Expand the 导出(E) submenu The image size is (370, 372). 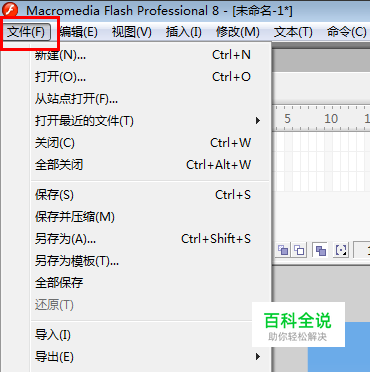click(x=150, y=357)
